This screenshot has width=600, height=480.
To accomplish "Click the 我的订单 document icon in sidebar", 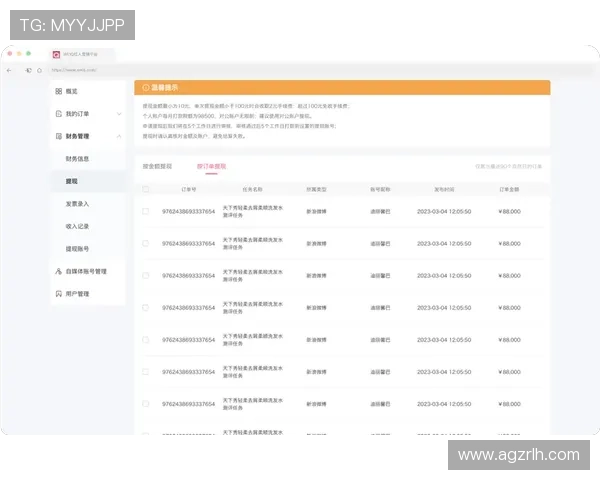I will (59, 114).
